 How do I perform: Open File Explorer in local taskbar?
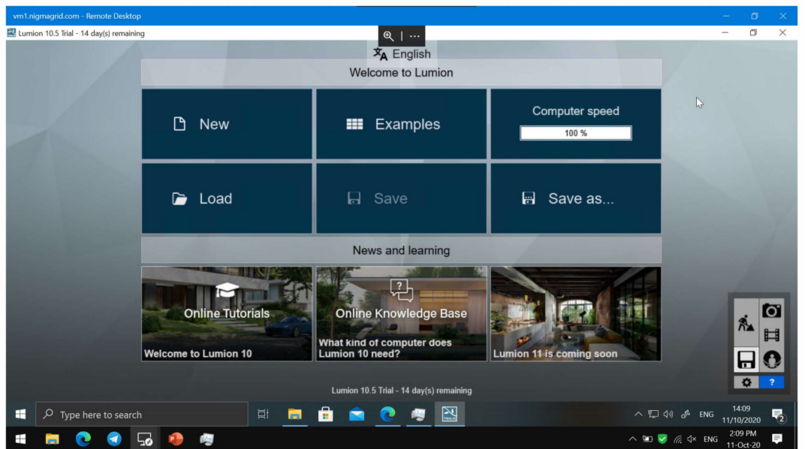52,439
